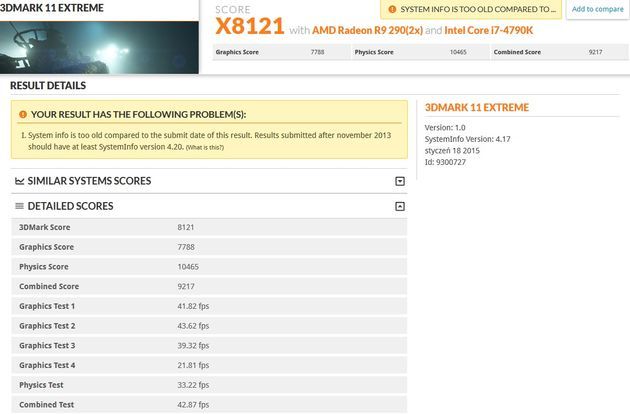The image size is (630, 414).
Task: Open the AMD Radeon R9 290(2x) link
Action: (x=368, y=31)
